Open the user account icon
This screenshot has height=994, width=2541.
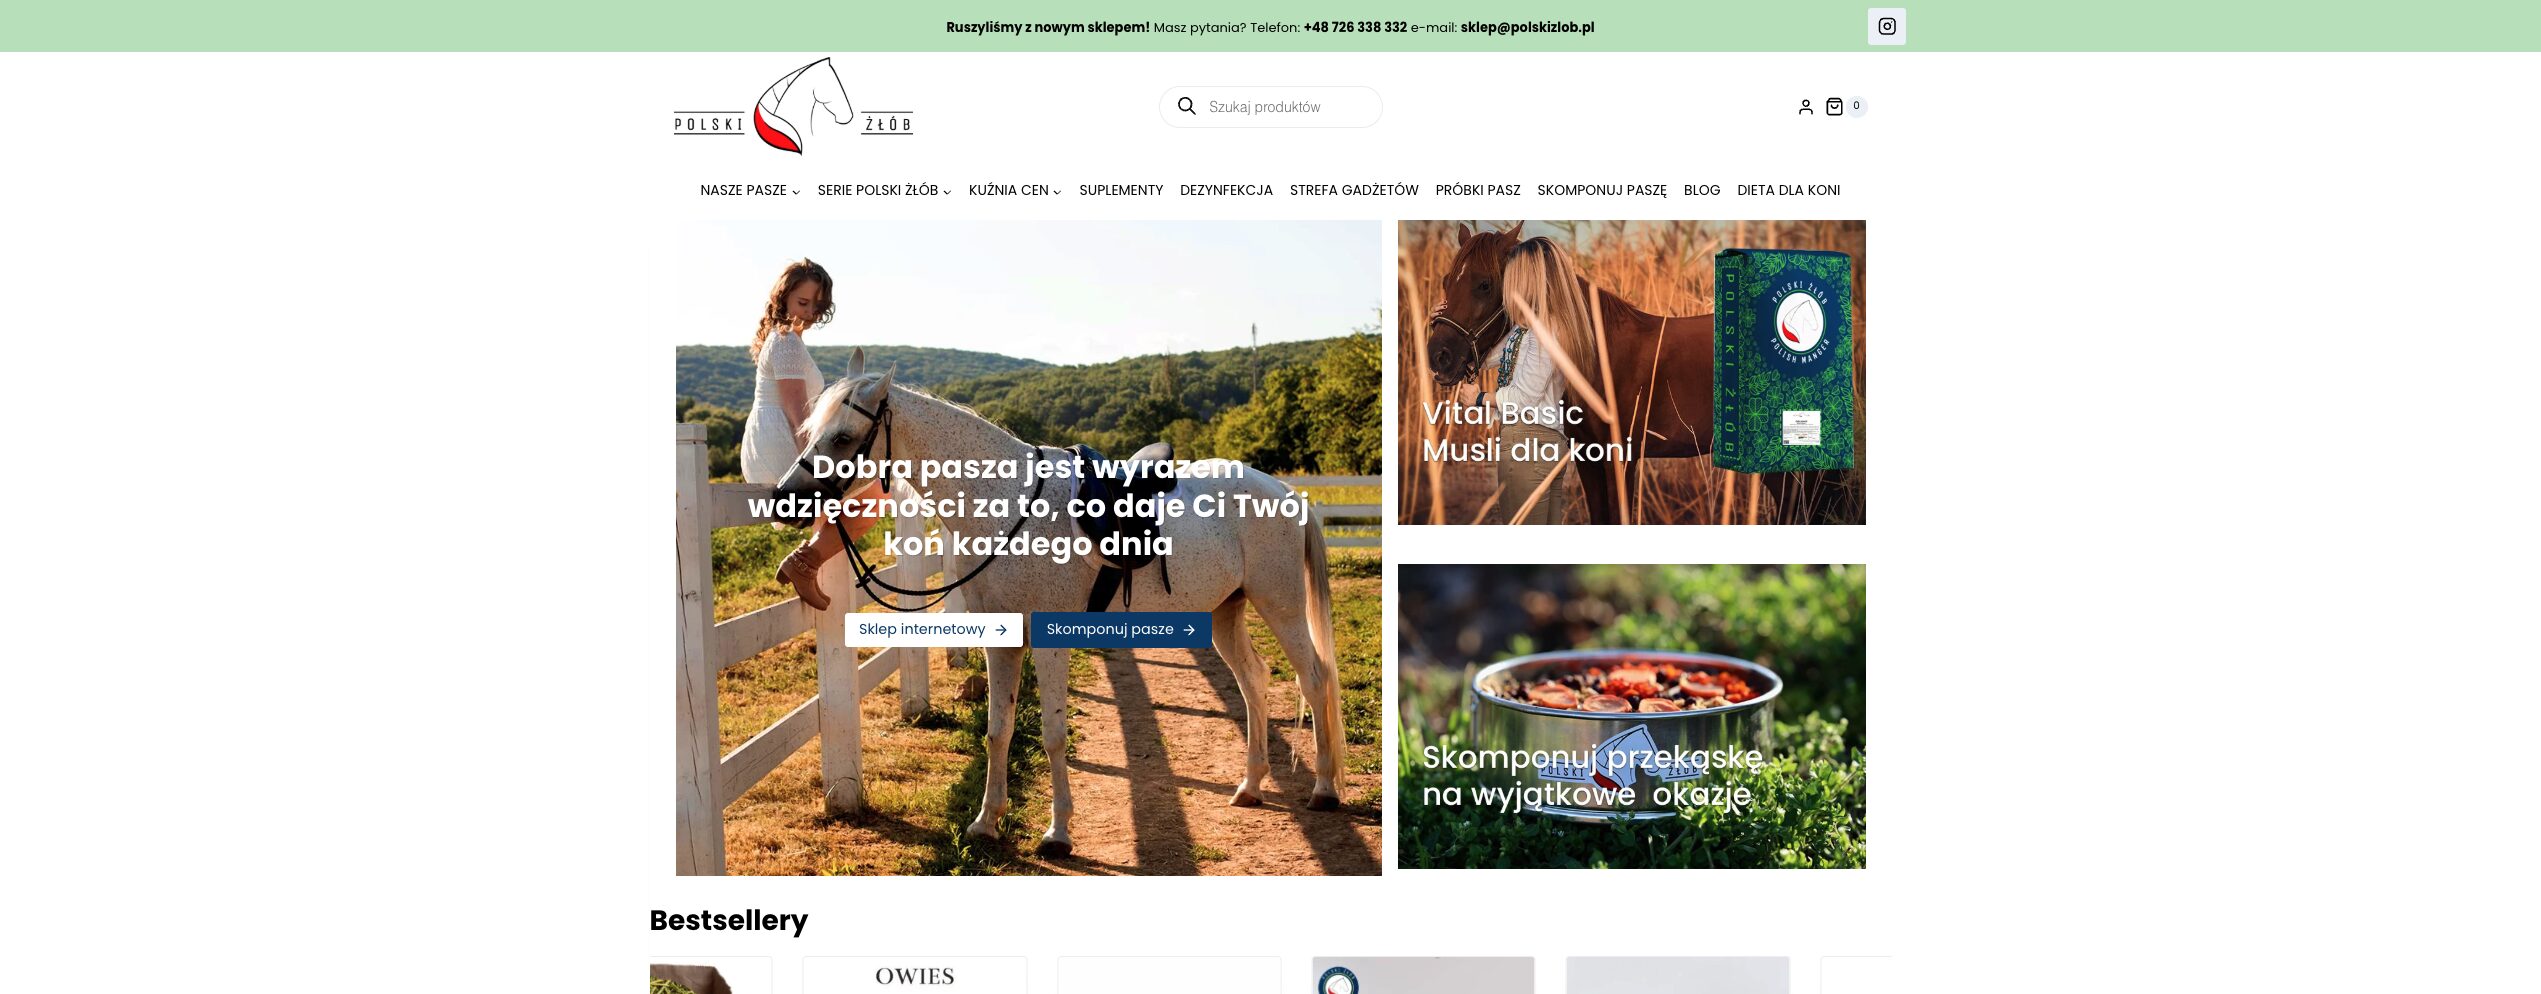pyautogui.click(x=1805, y=107)
